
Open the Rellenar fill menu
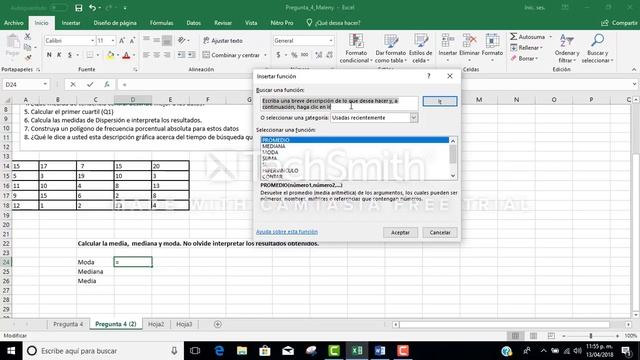(527, 48)
